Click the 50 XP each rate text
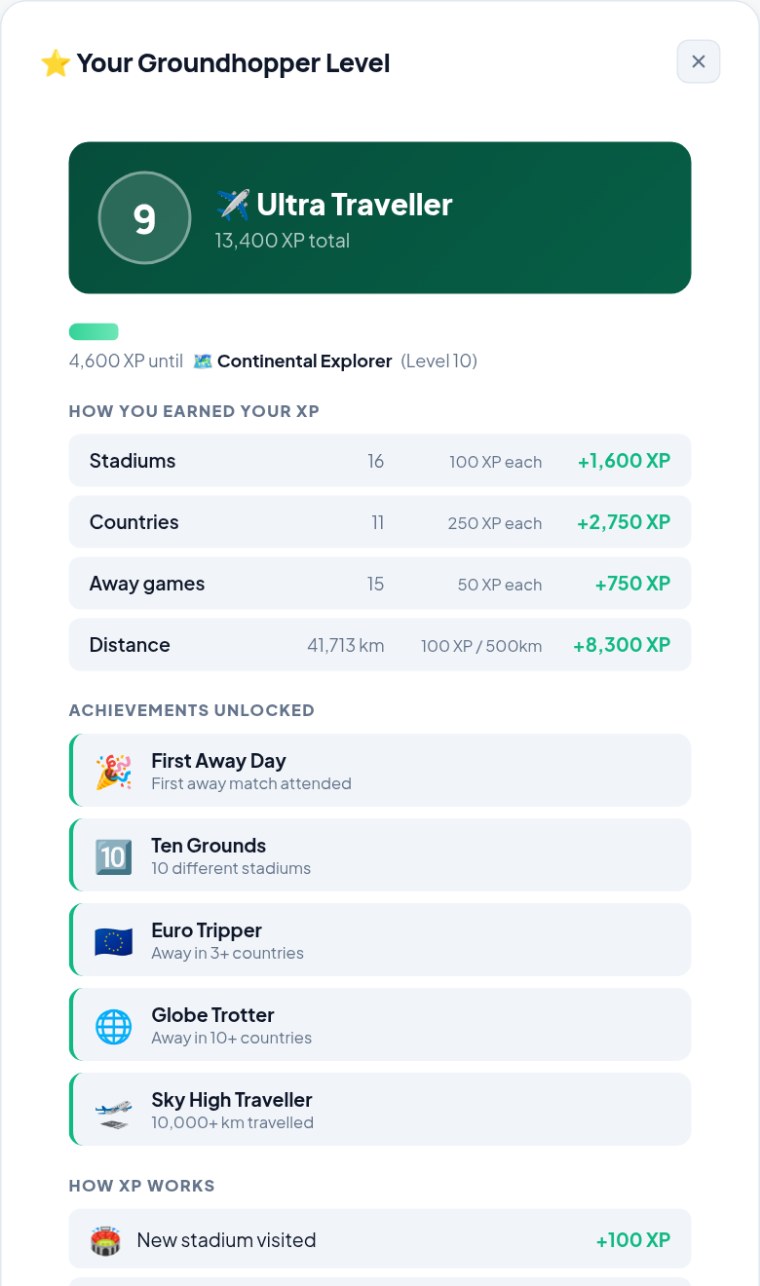Image resolution: width=760 pixels, height=1286 pixels. (500, 585)
